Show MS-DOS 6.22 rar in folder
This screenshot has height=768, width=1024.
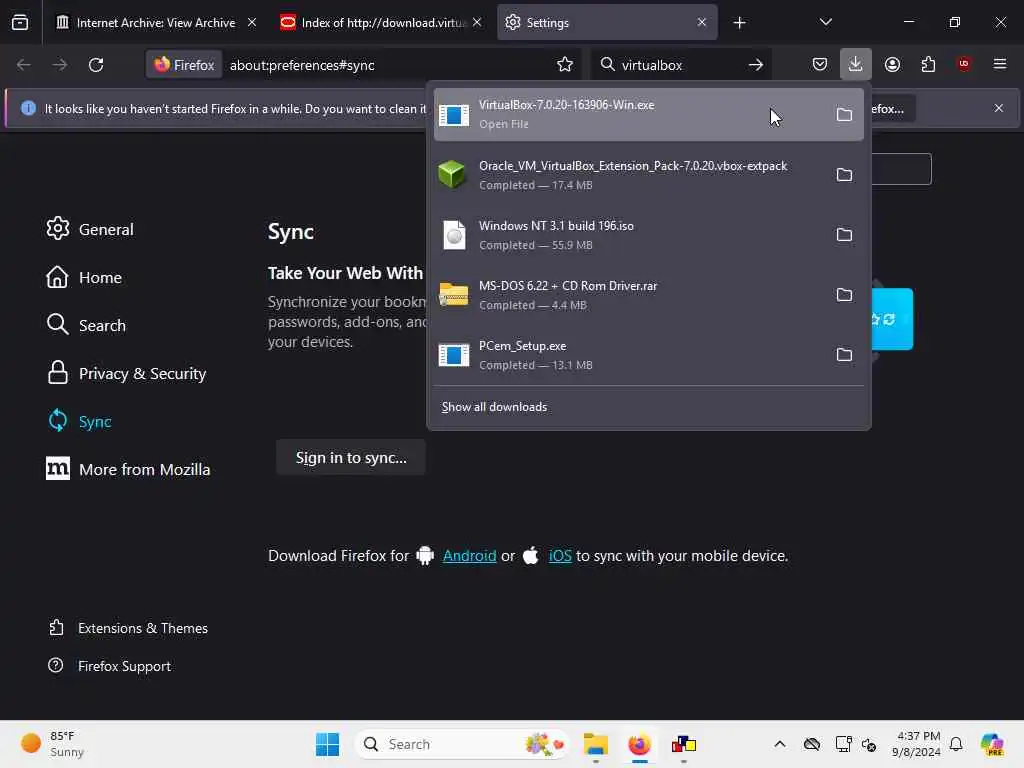tap(844, 295)
